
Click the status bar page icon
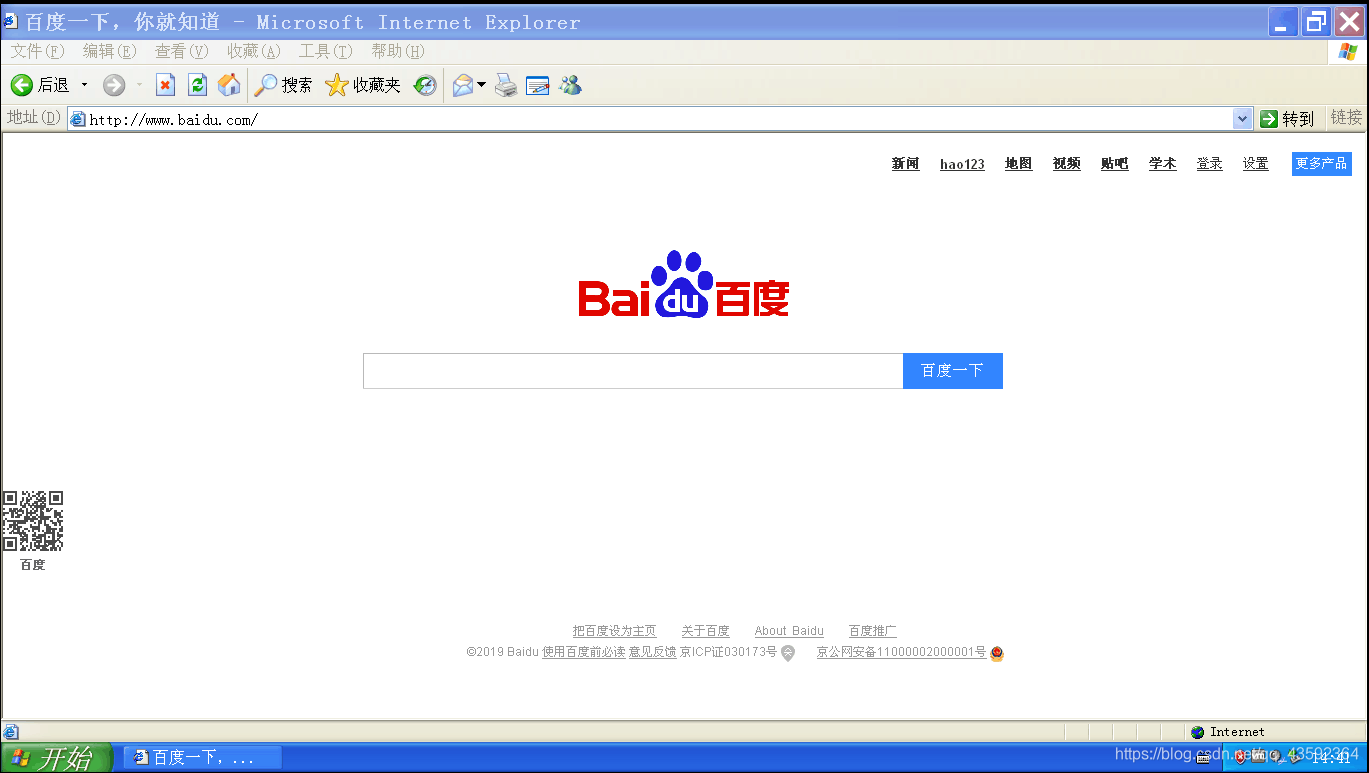(11, 732)
